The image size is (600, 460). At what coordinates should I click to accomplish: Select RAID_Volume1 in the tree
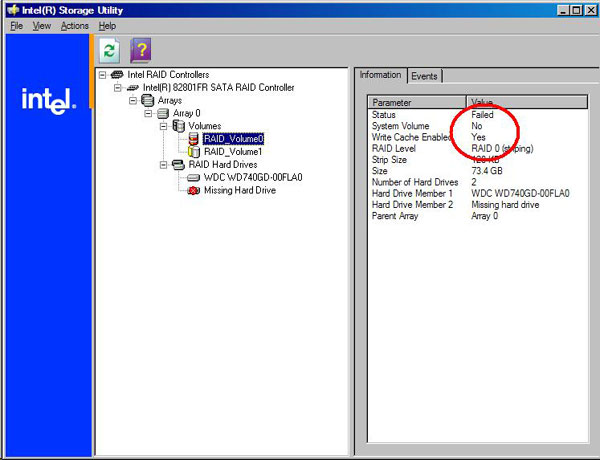tap(233, 152)
